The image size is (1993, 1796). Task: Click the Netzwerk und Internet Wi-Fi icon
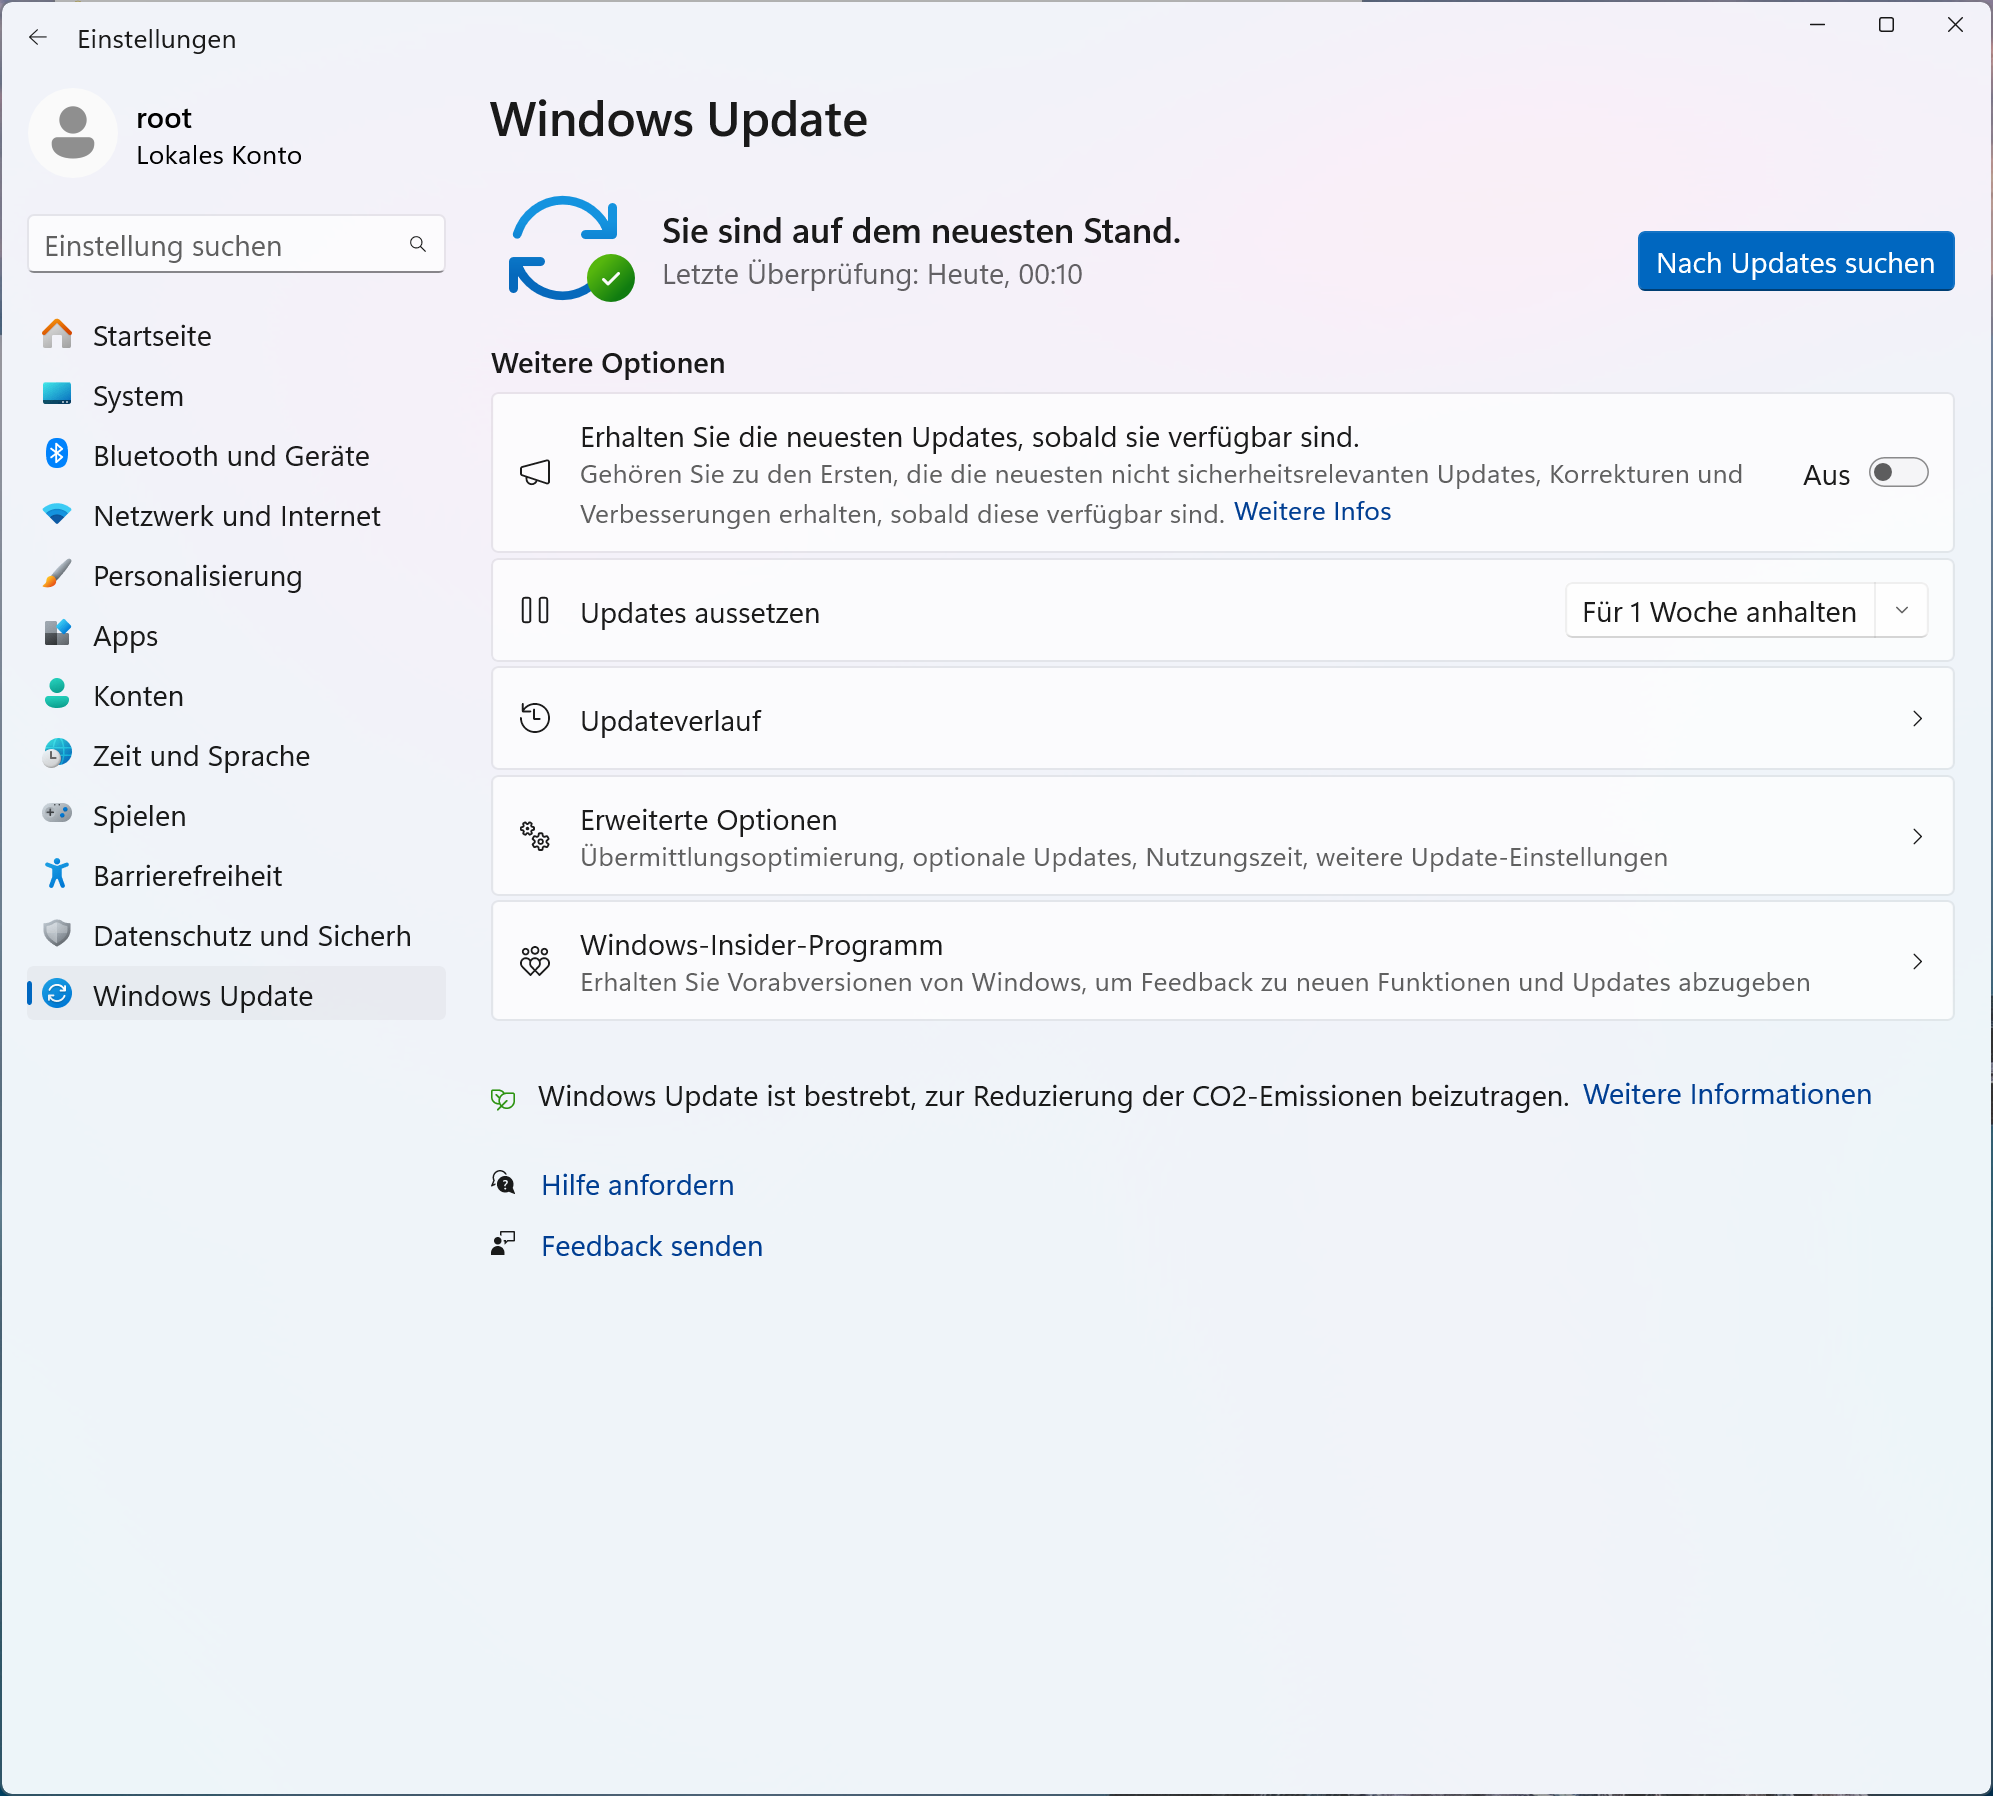pyautogui.click(x=57, y=515)
